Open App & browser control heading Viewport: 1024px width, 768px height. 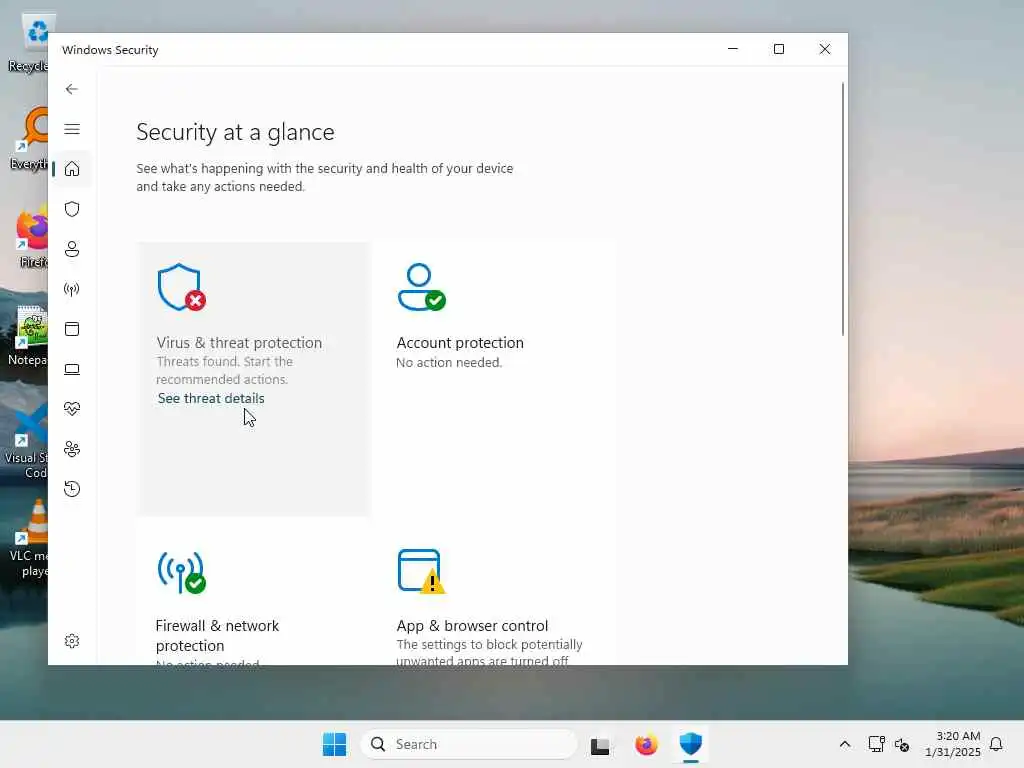(x=472, y=626)
